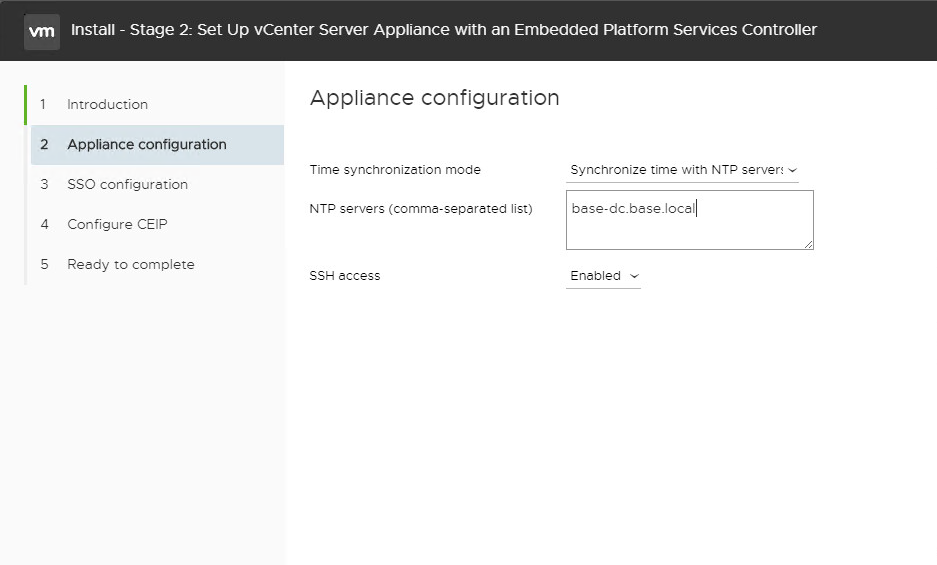Click step number 1 in the wizard sidebar
Viewport: 937px width, 565px height.
click(44, 104)
